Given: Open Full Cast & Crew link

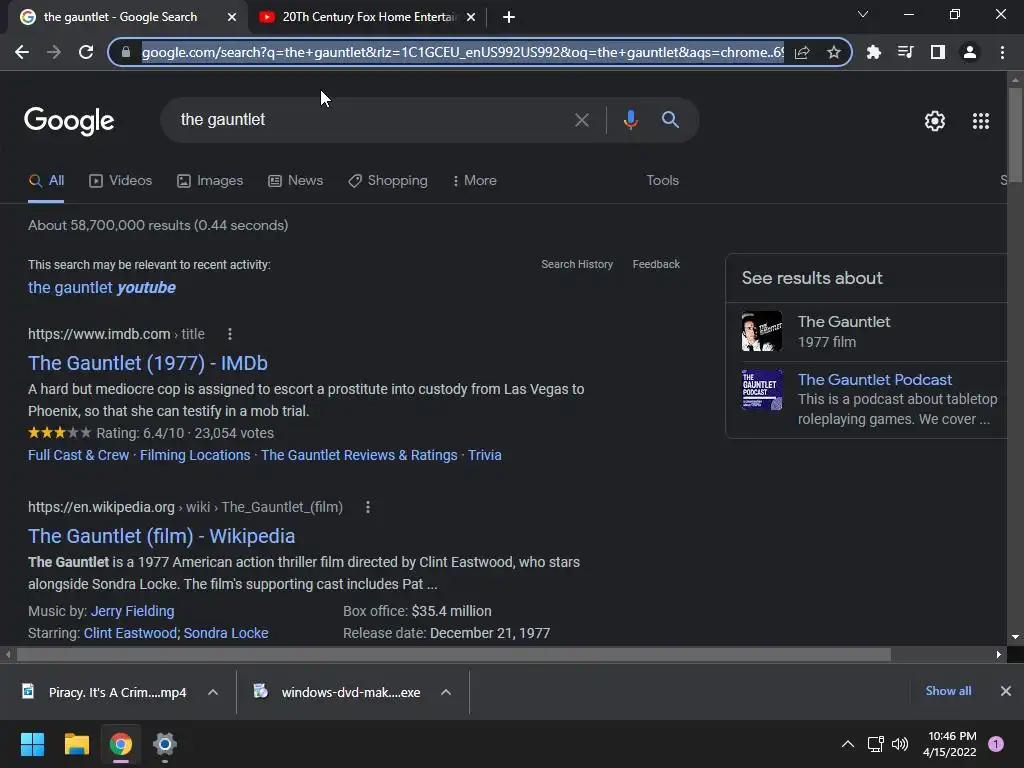Looking at the screenshot, I should (x=78, y=455).
